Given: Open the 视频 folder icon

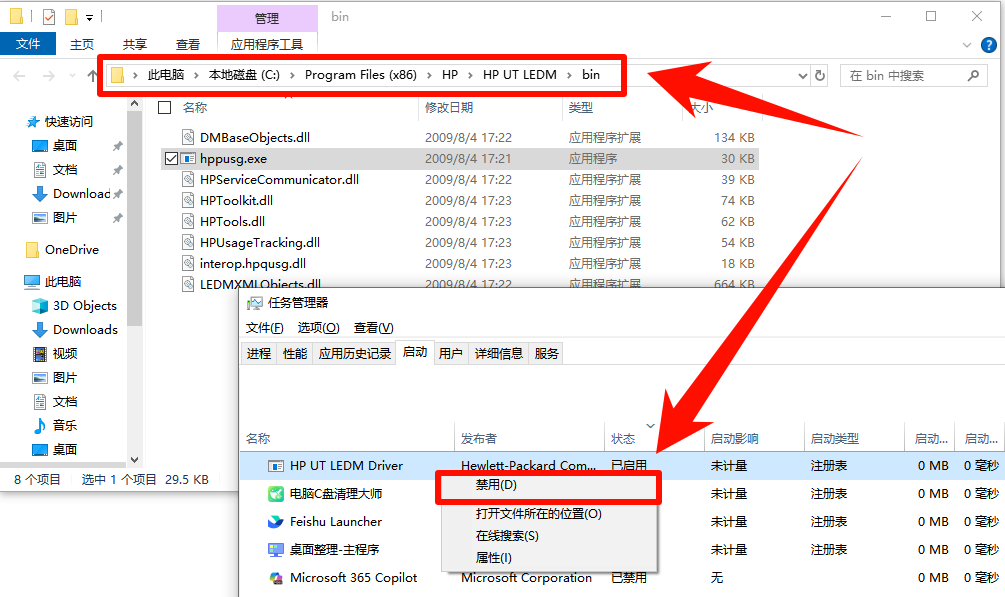Looking at the screenshot, I should coord(40,354).
